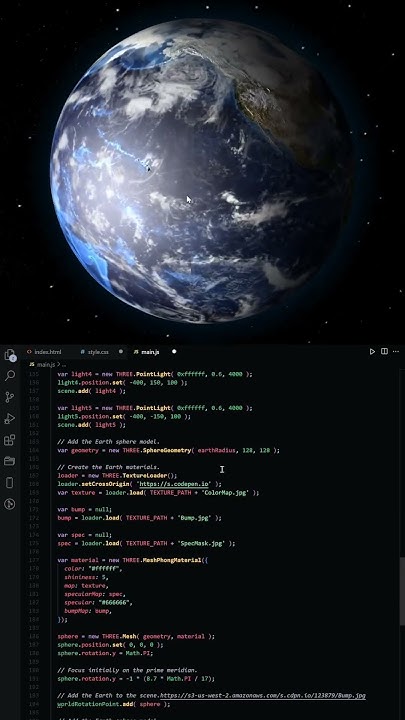Open the Search view icon

[10, 376]
